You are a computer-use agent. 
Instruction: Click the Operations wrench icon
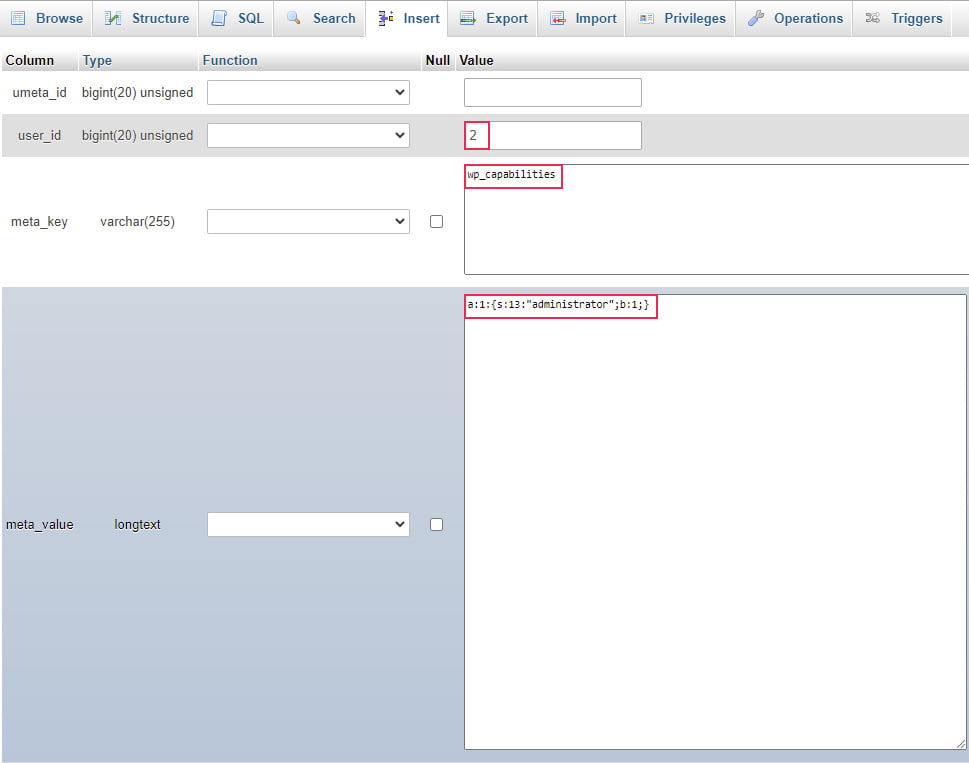pyautogui.click(x=756, y=18)
